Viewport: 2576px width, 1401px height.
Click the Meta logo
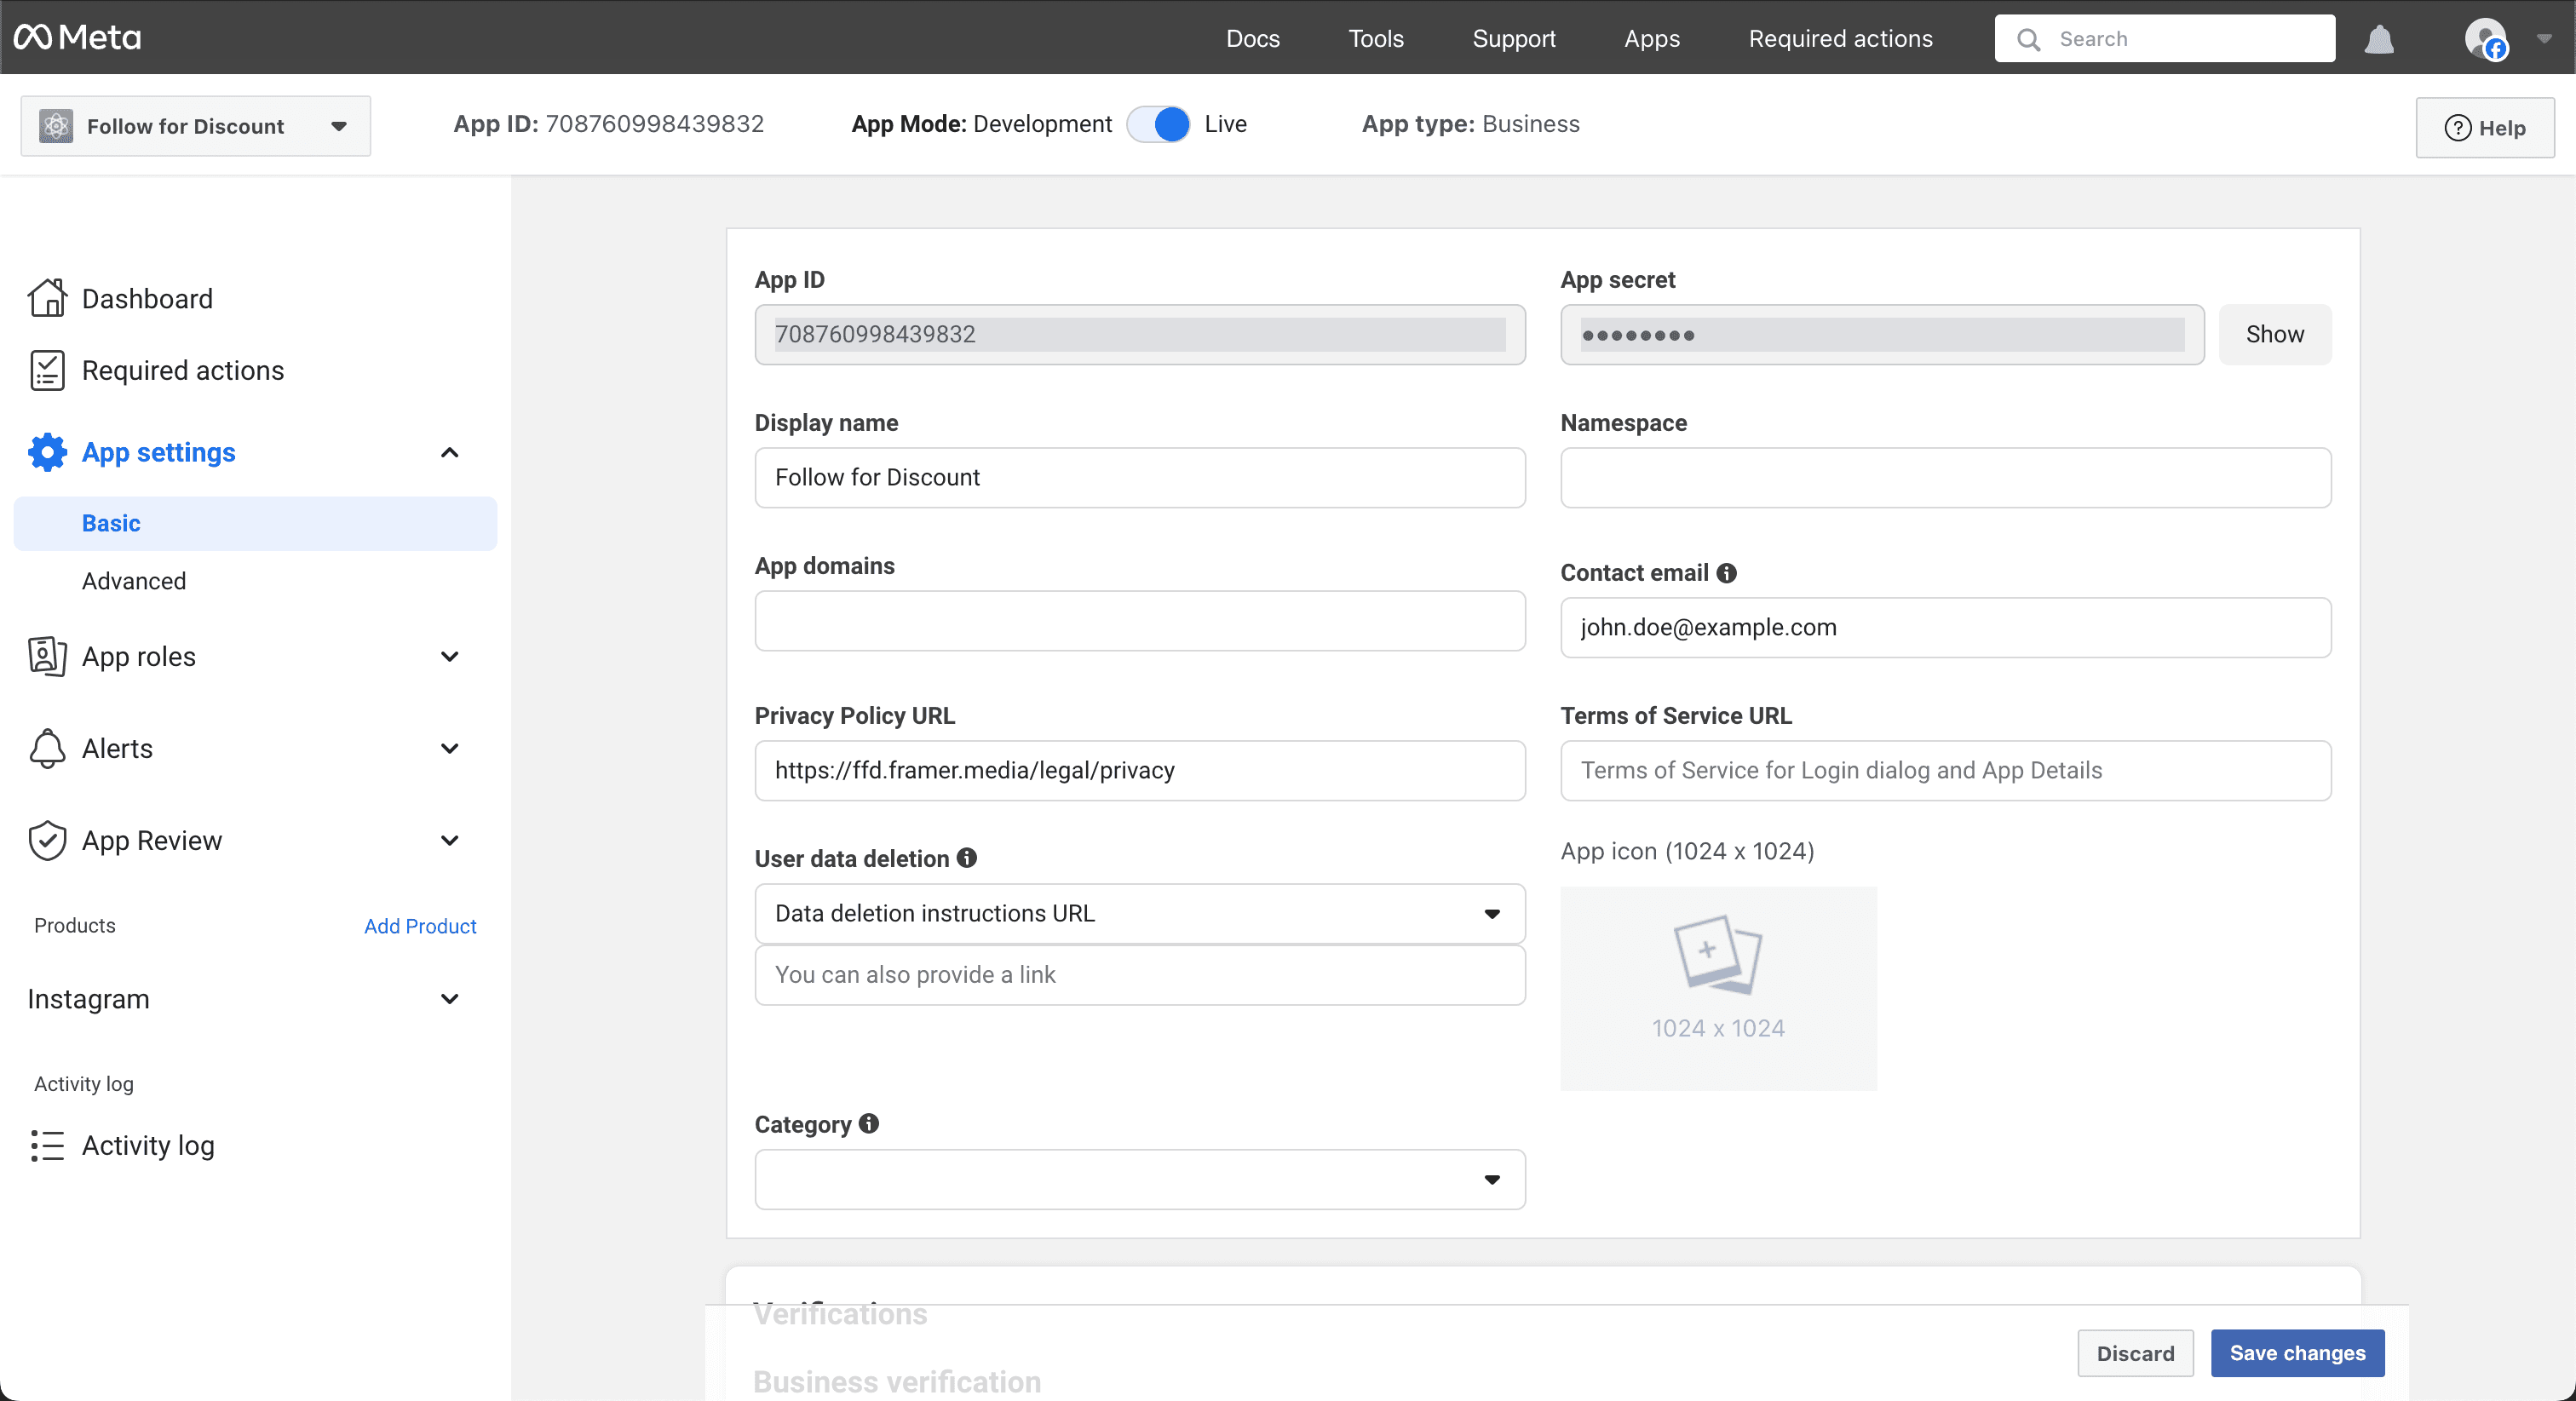click(77, 37)
